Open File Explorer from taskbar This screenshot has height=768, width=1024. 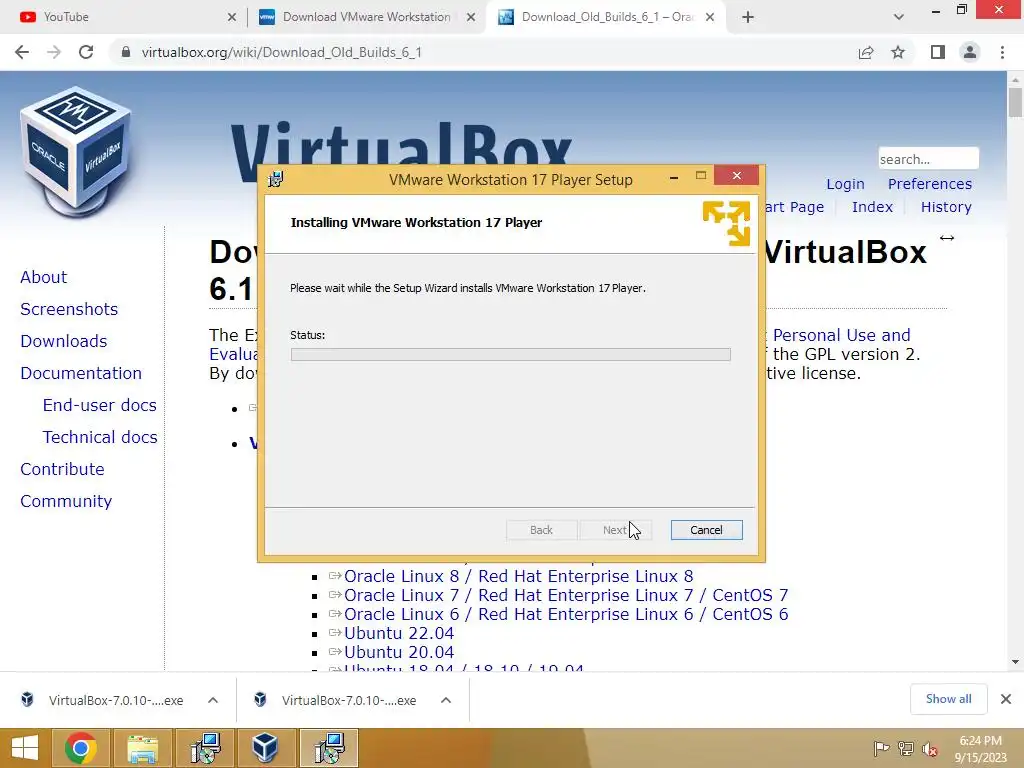[142, 748]
